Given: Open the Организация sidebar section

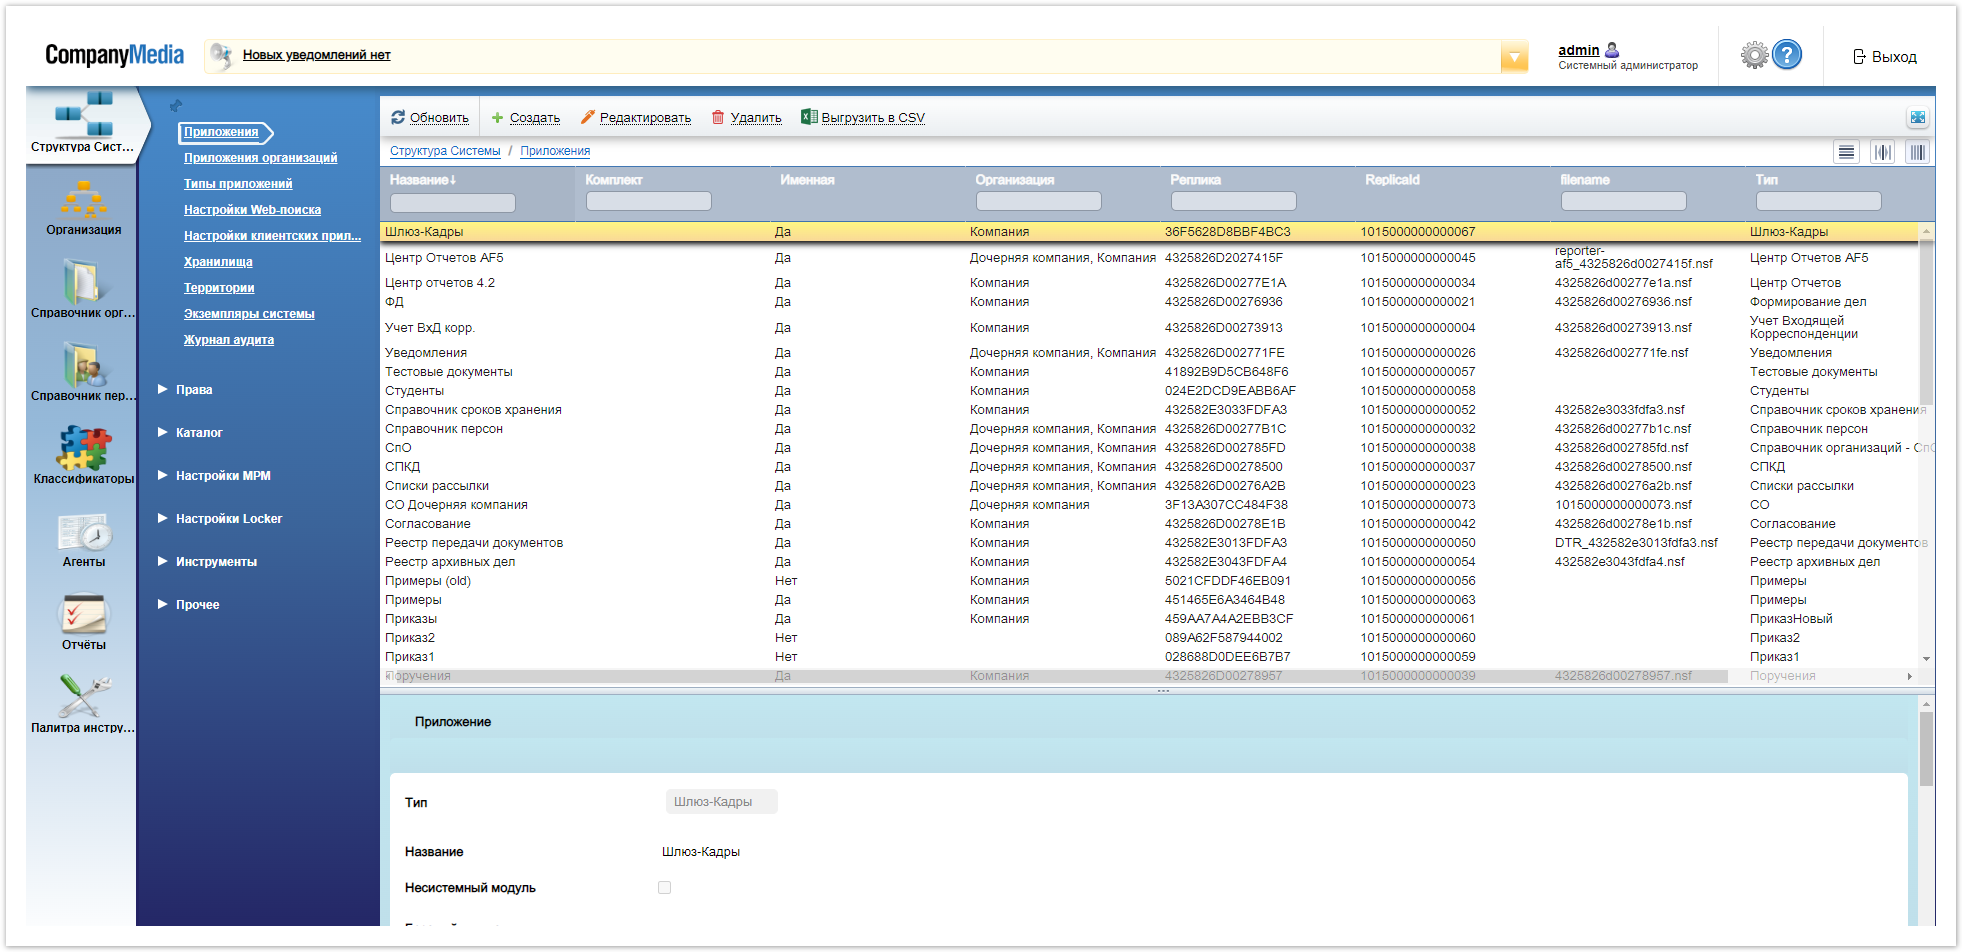Looking at the screenshot, I should click(83, 207).
